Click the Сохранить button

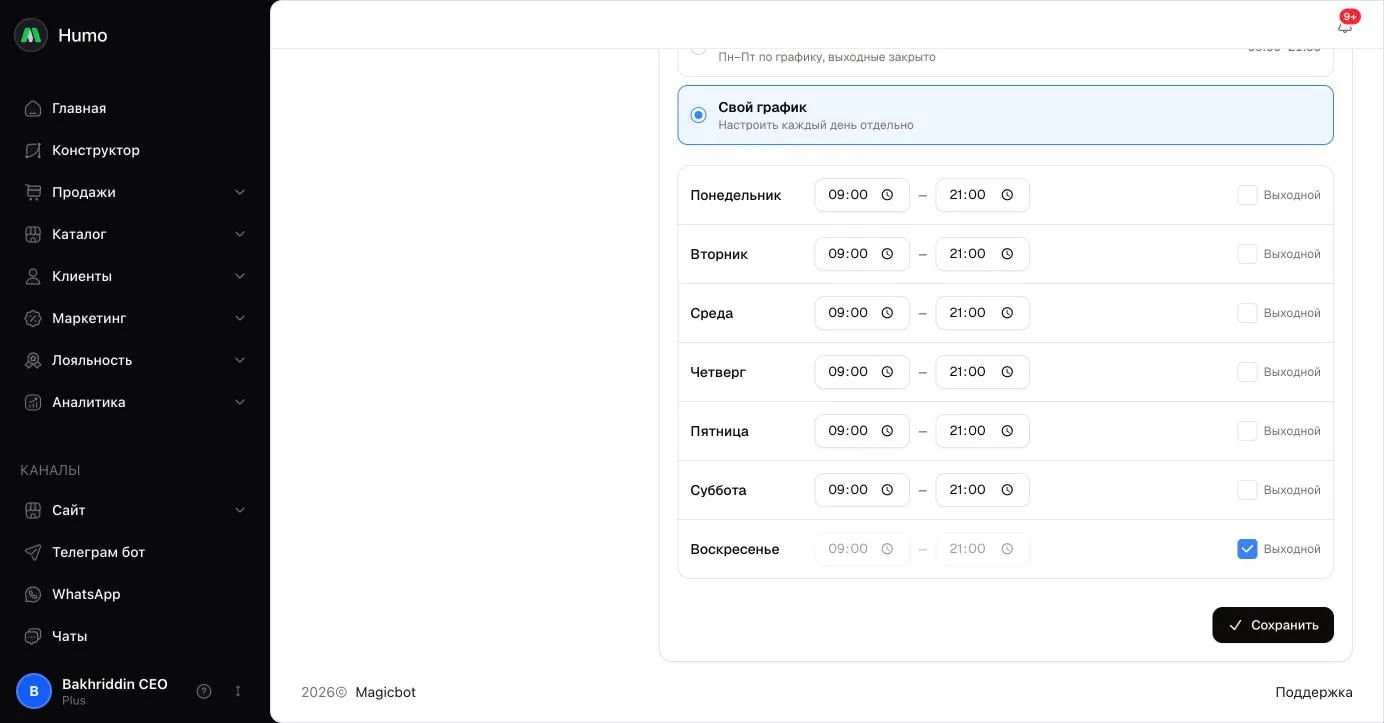tap(1273, 625)
